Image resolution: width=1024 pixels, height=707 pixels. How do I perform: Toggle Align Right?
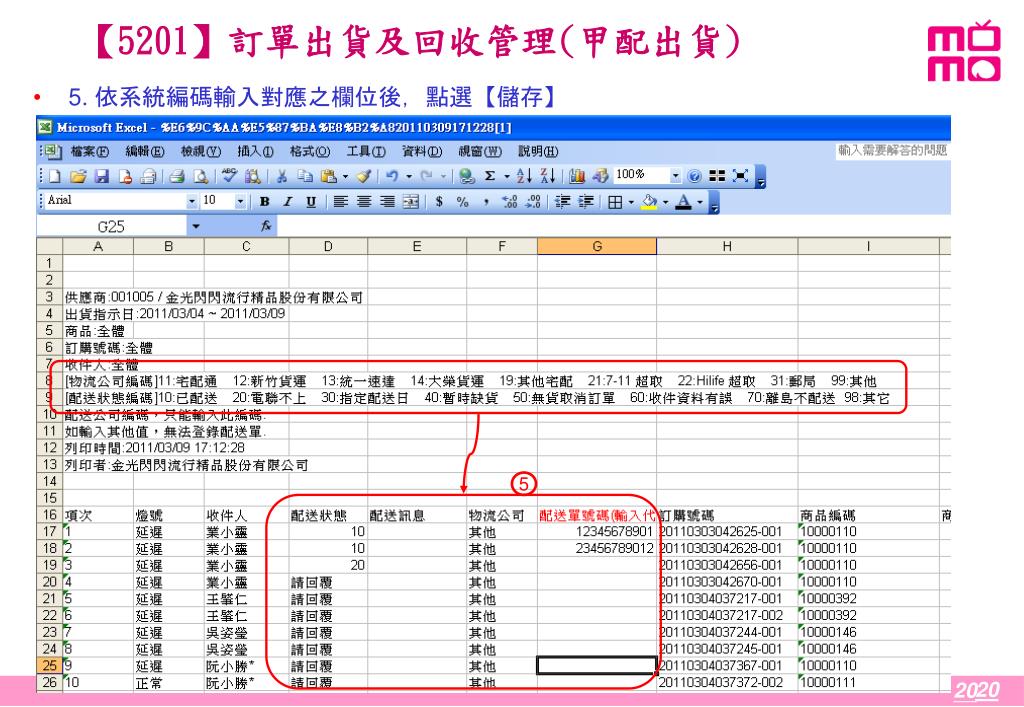(387, 202)
